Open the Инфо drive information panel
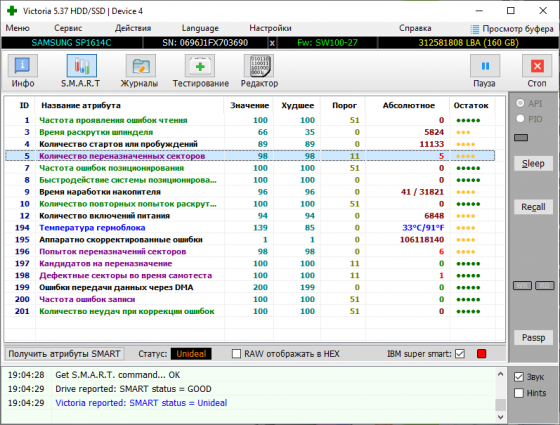560x425 pixels. (22, 66)
